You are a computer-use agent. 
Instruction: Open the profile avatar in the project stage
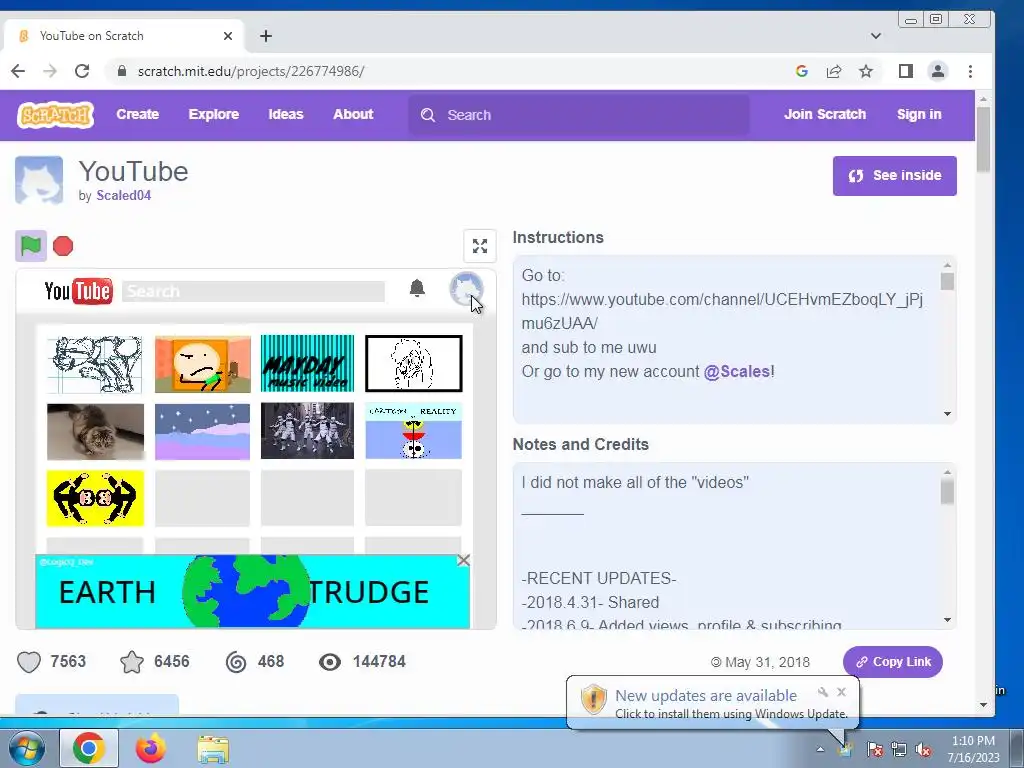466,289
